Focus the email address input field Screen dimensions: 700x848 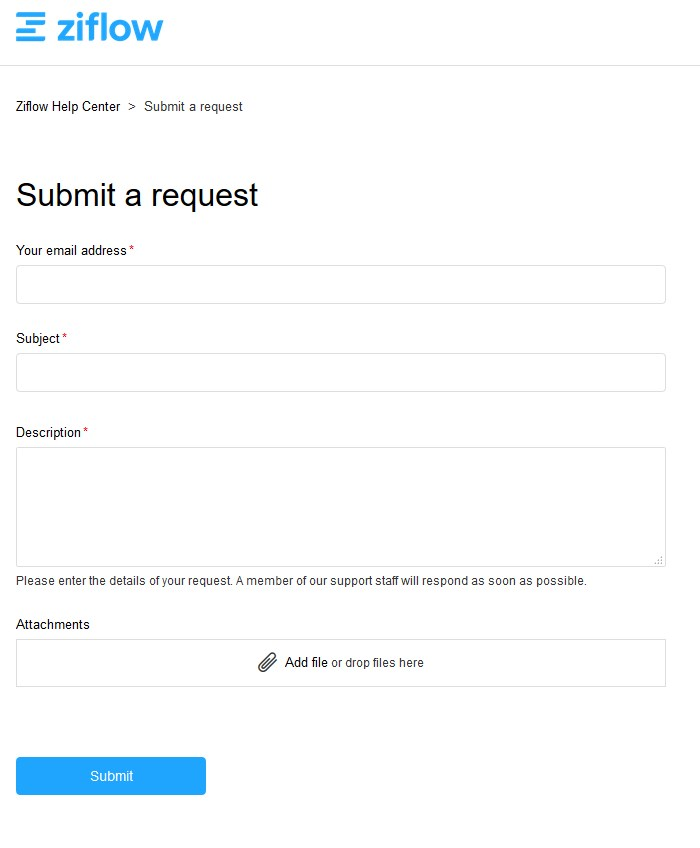click(x=341, y=284)
